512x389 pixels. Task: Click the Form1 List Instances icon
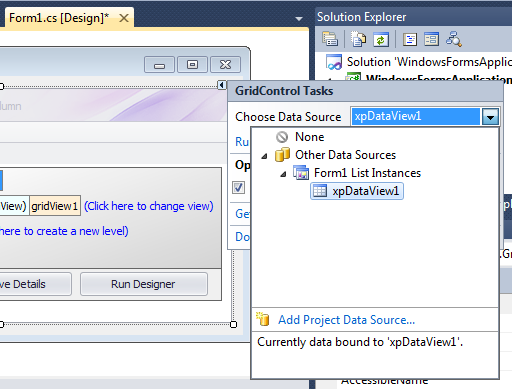(301, 173)
